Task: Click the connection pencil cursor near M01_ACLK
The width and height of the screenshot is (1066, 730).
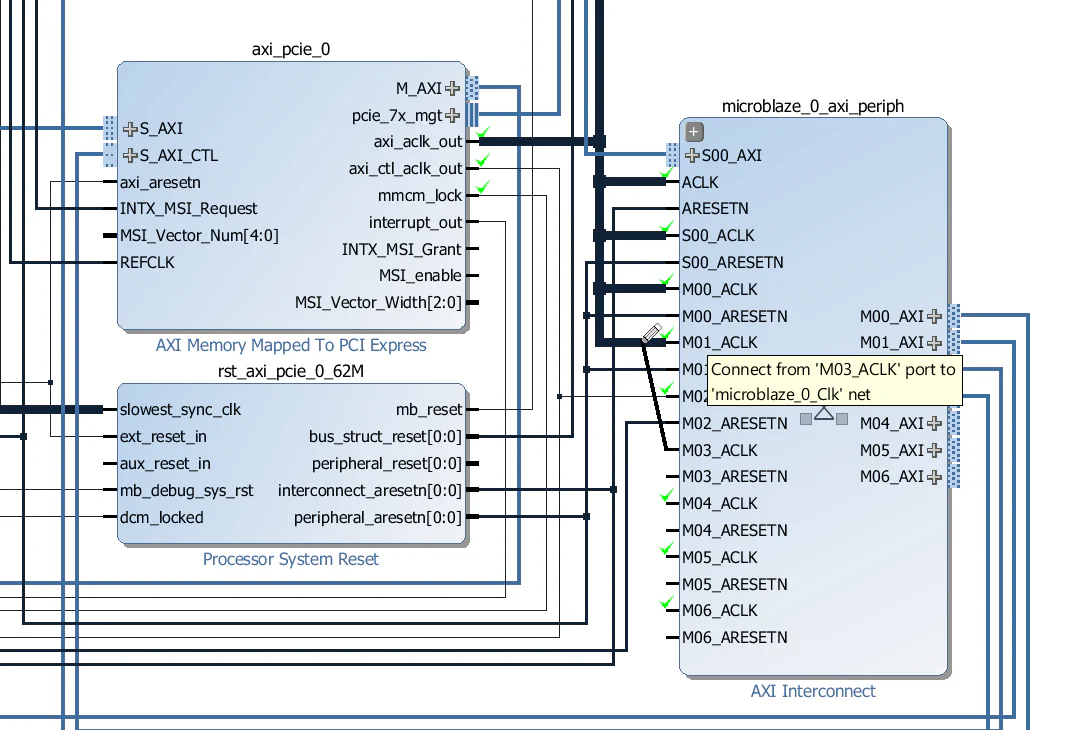Action: 651,333
